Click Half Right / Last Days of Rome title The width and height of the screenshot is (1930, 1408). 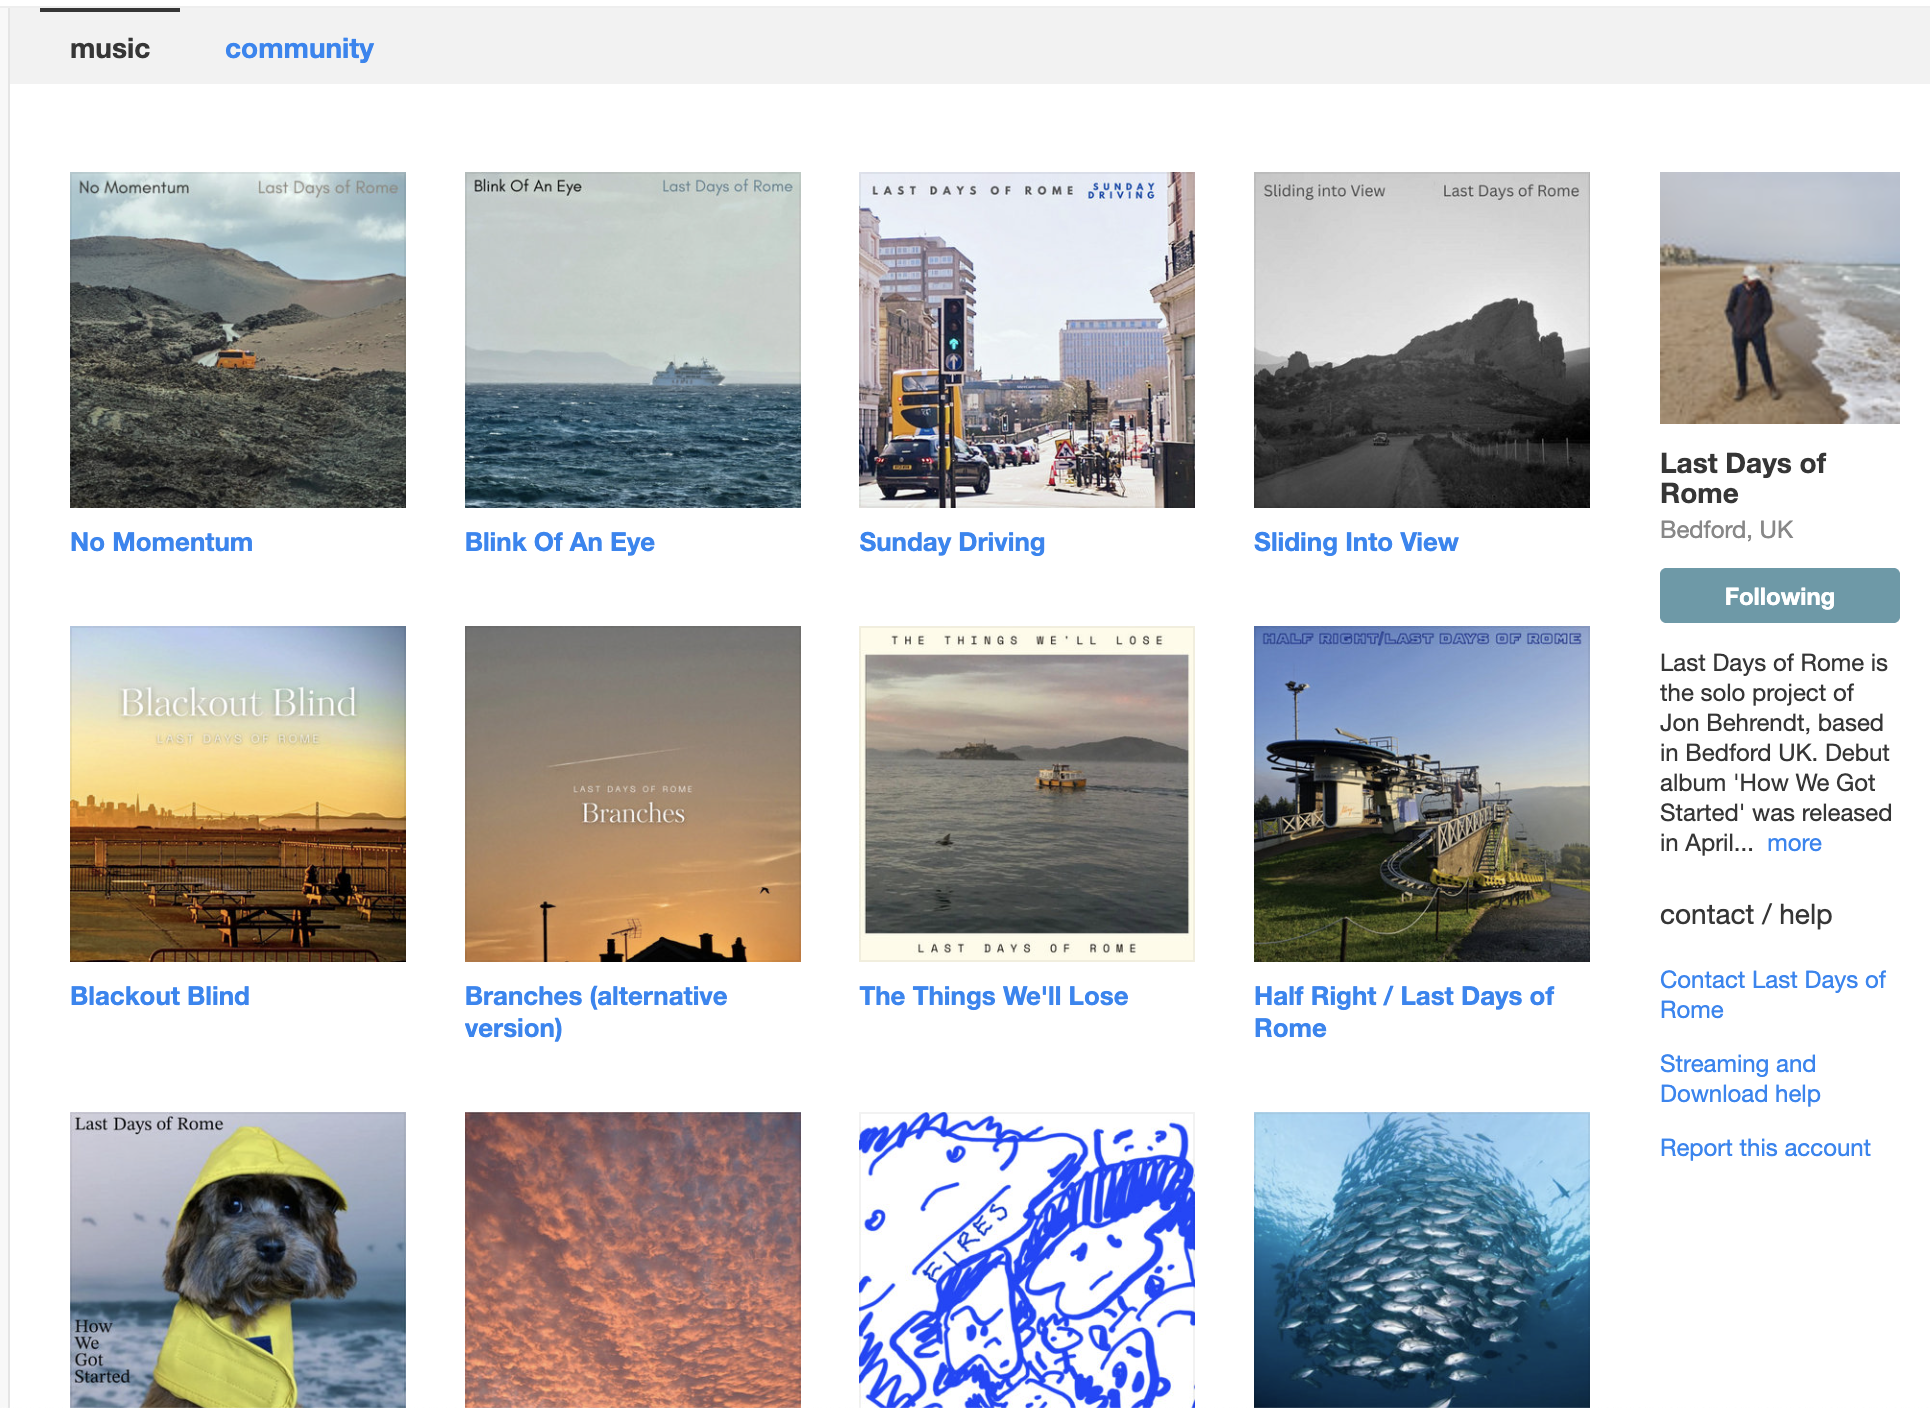click(1403, 1011)
